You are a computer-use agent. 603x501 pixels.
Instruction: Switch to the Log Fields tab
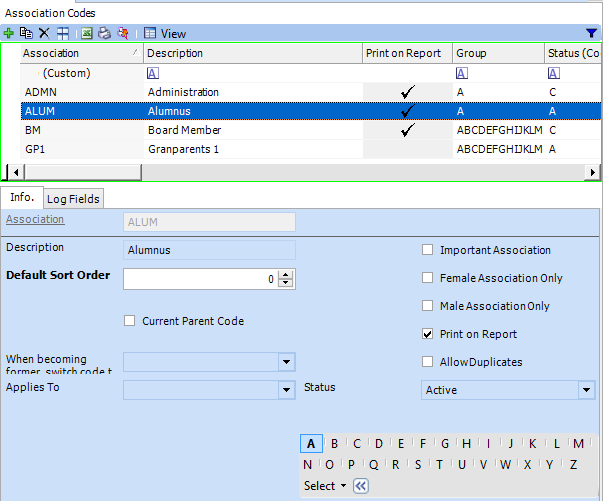[x=73, y=199]
